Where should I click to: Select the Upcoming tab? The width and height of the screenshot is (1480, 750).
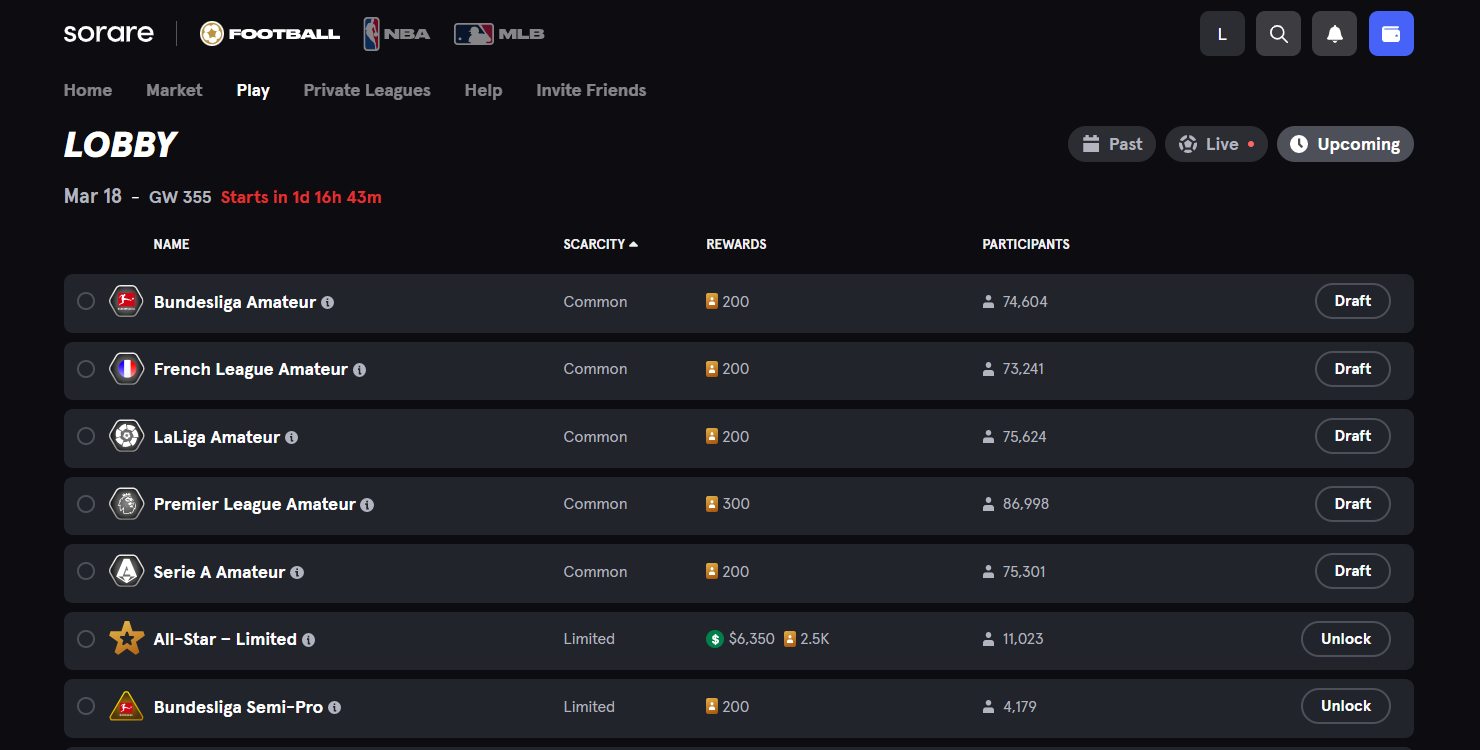click(1345, 144)
